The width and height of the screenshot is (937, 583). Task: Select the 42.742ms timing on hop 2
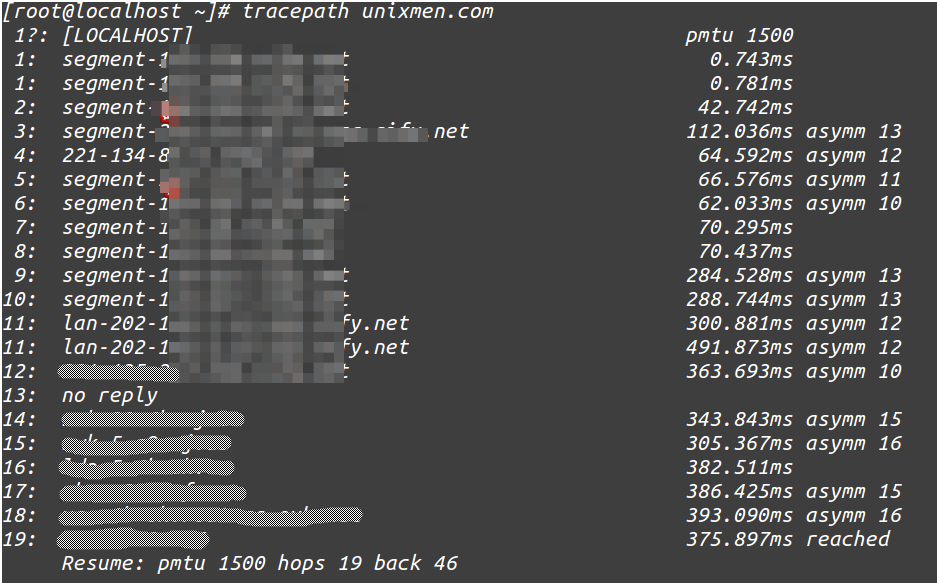click(x=745, y=108)
